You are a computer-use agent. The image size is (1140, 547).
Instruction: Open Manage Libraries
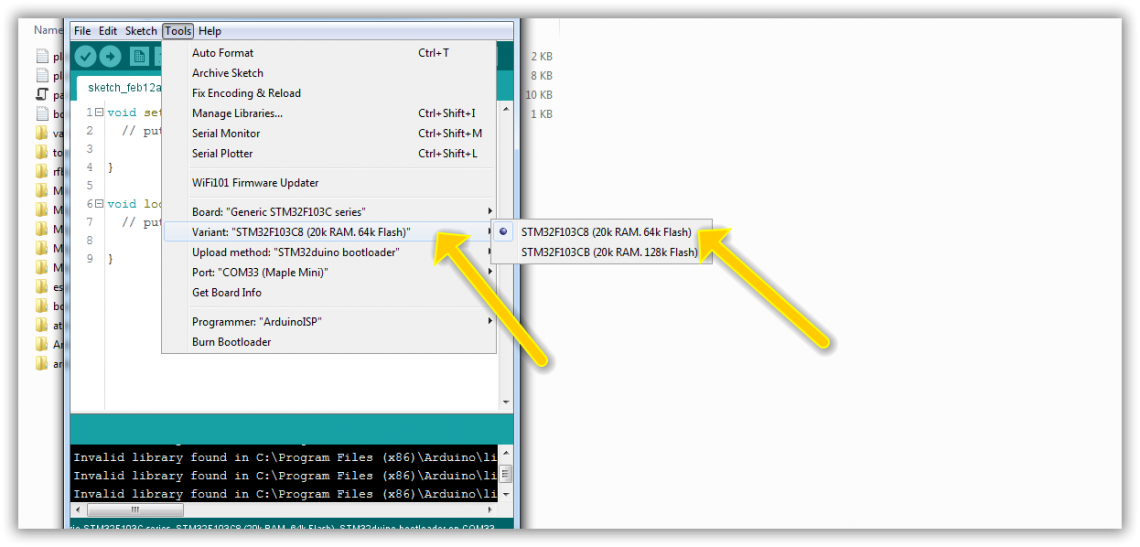(x=237, y=113)
